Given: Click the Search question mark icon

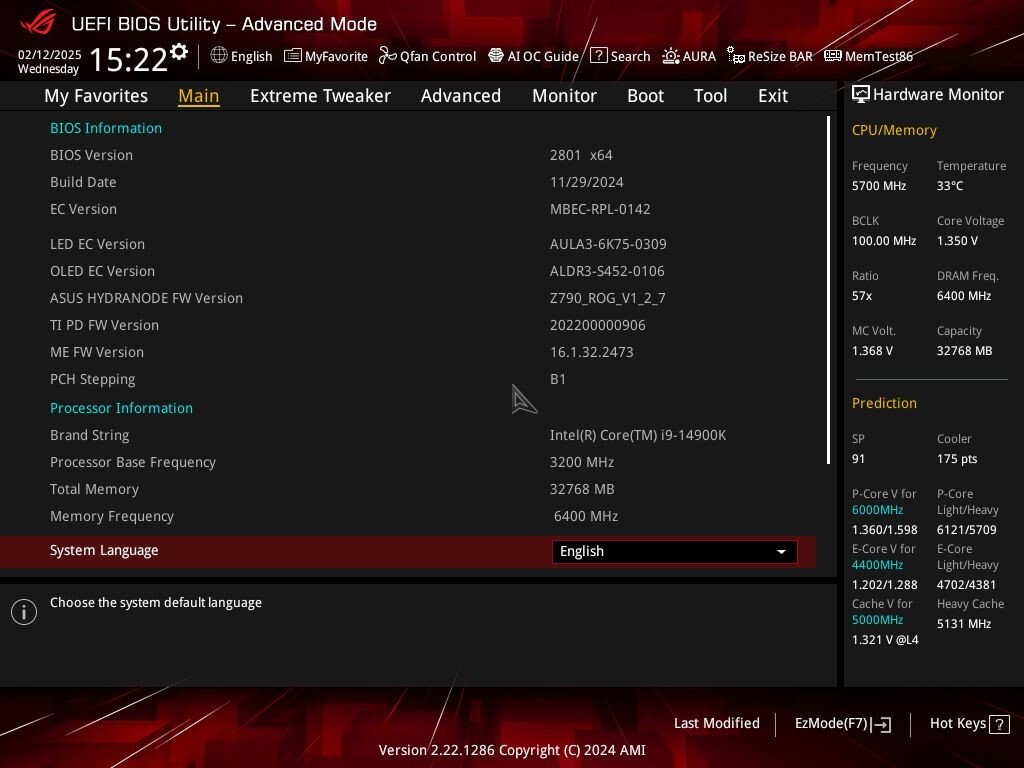Looking at the screenshot, I should (598, 56).
